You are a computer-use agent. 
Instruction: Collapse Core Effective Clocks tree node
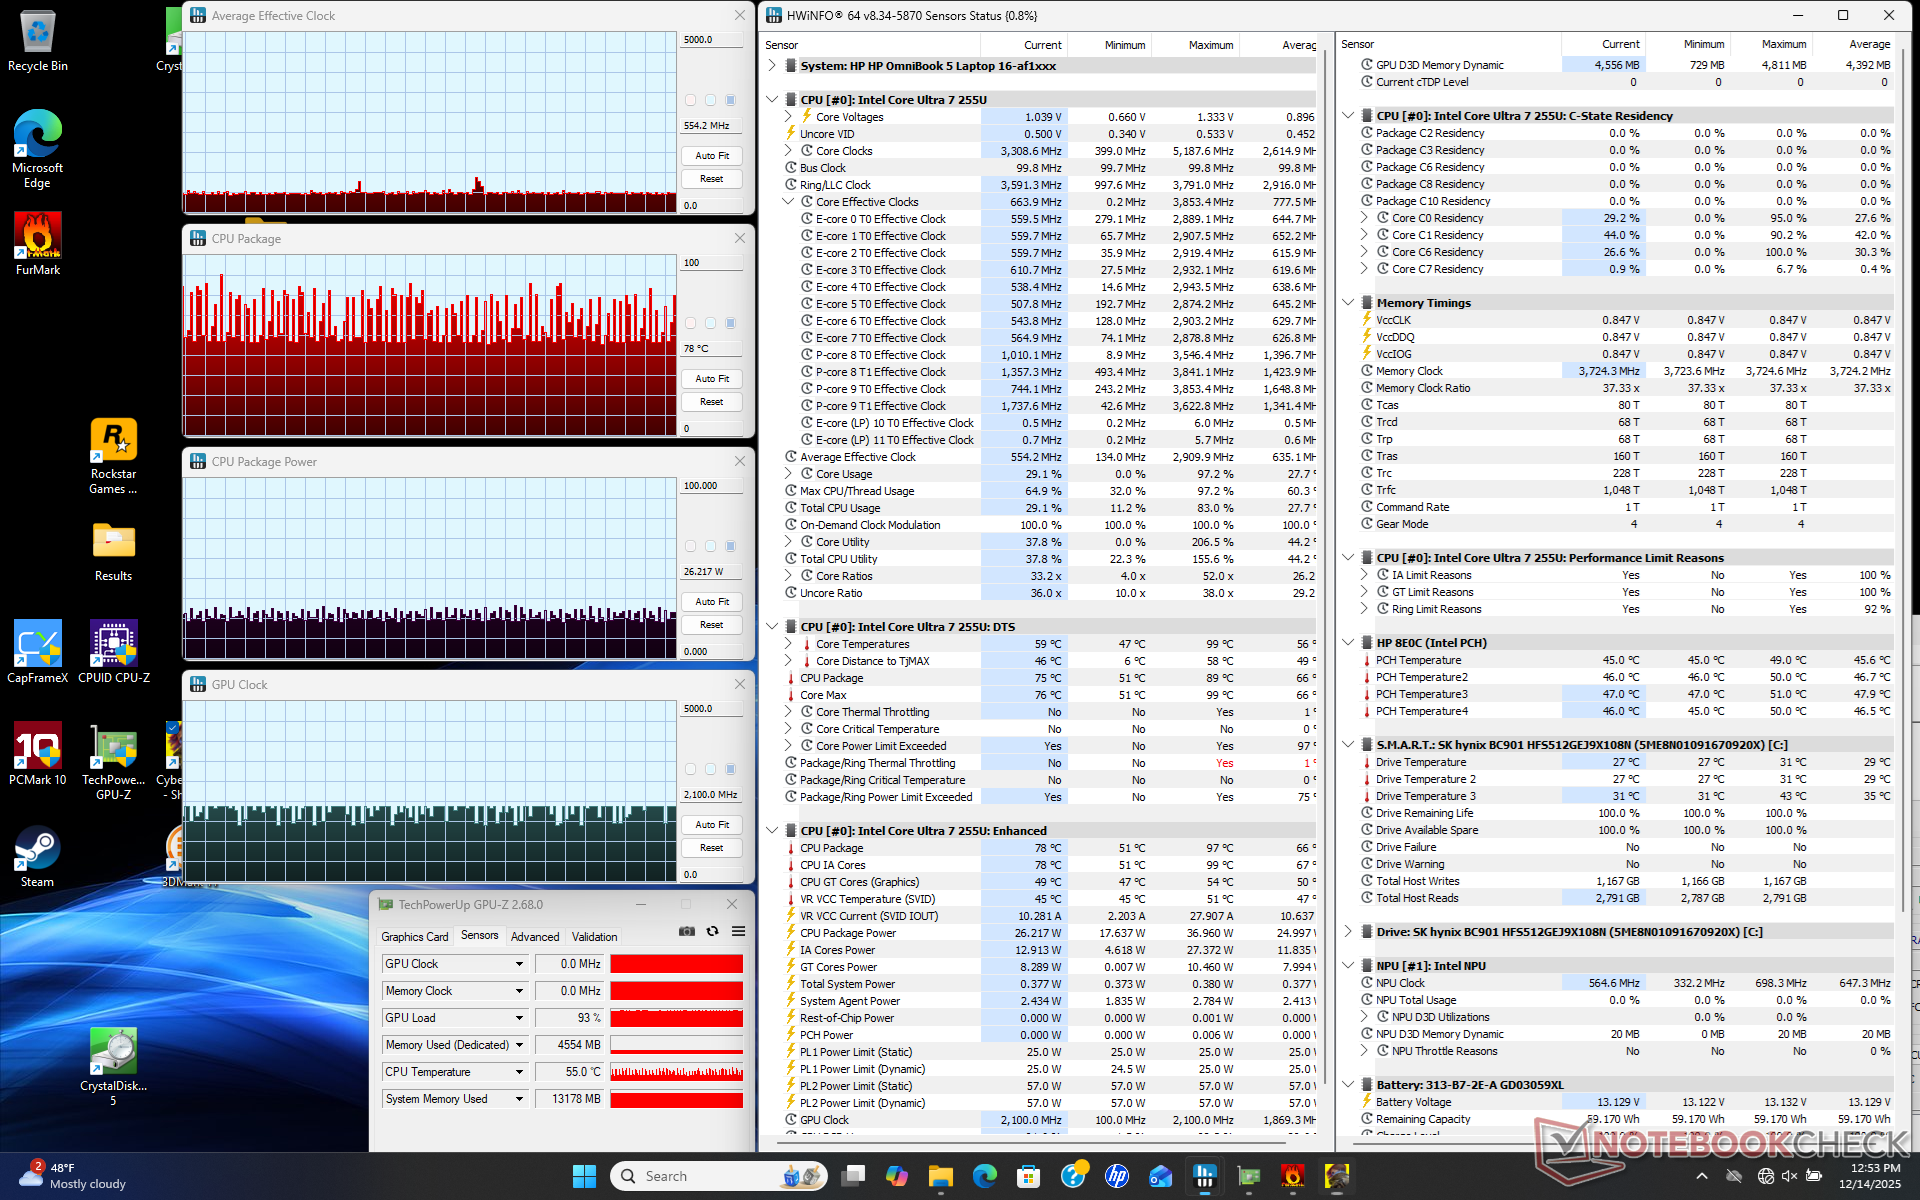pyautogui.click(x=788, y=202)
